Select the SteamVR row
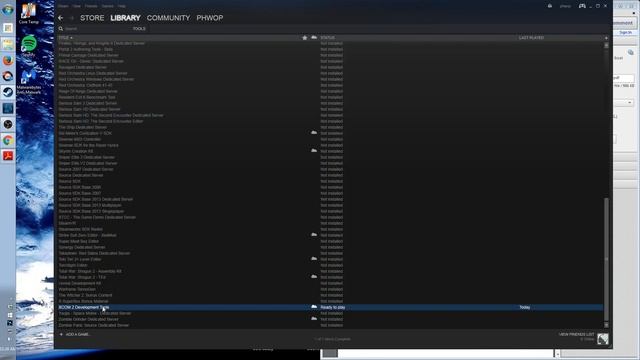Screen dimensions: 640x360 click(x=330, y=223)
